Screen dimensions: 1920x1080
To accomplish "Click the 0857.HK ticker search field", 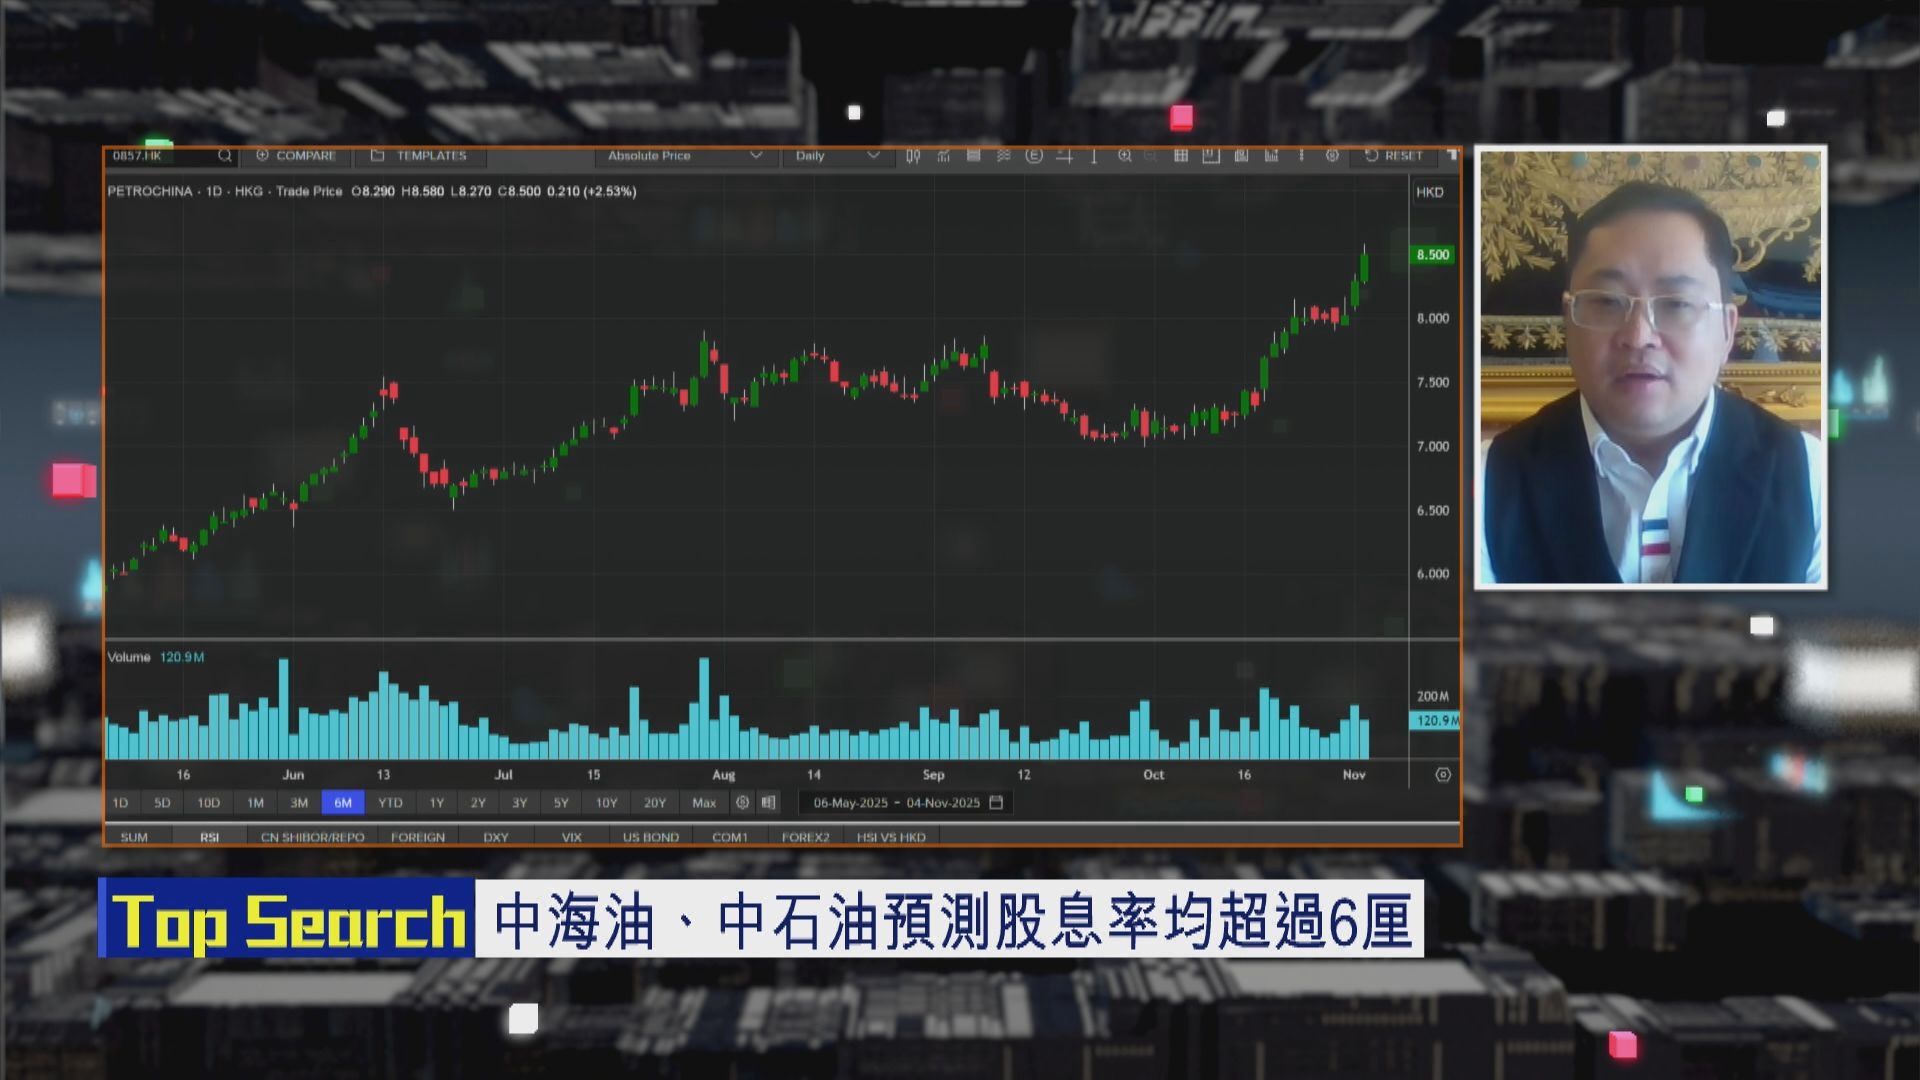I will pos(160,156).
